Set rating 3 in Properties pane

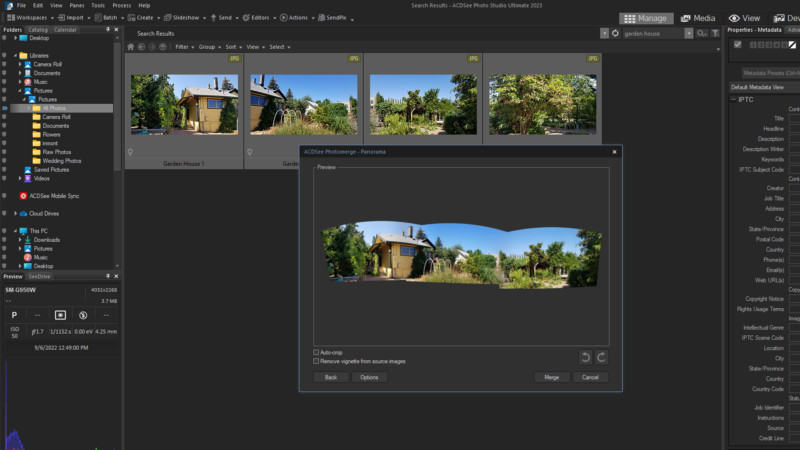click(x=769, y=45)
